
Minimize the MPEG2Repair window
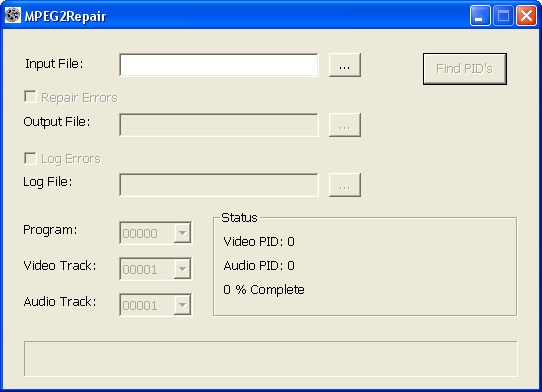pos(480,16)
